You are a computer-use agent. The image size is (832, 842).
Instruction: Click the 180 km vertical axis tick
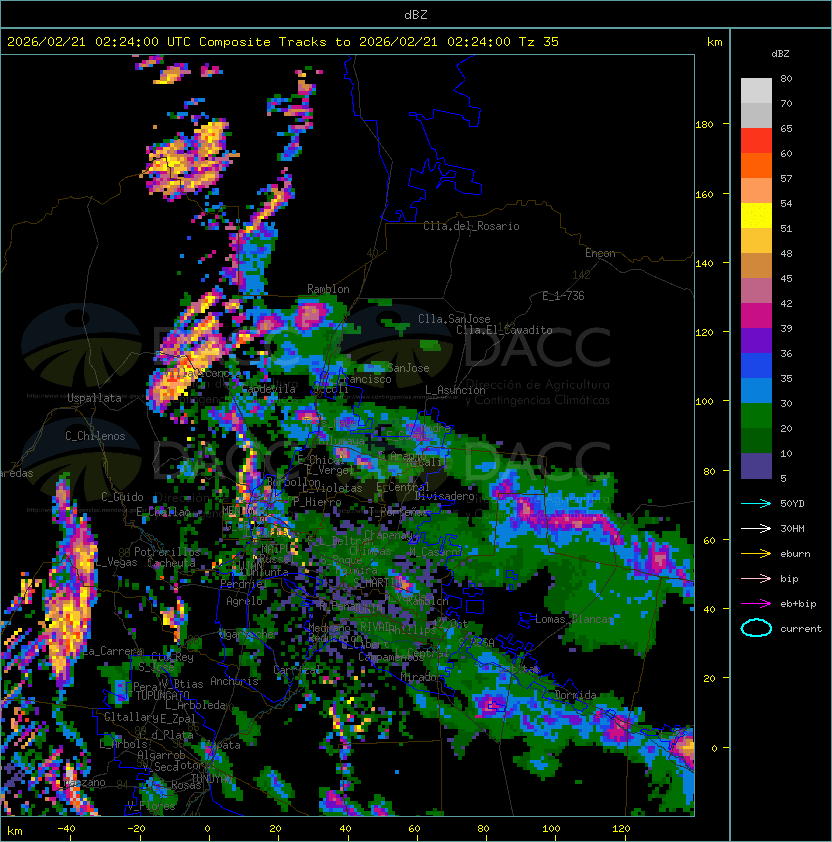tap(704, 125)
